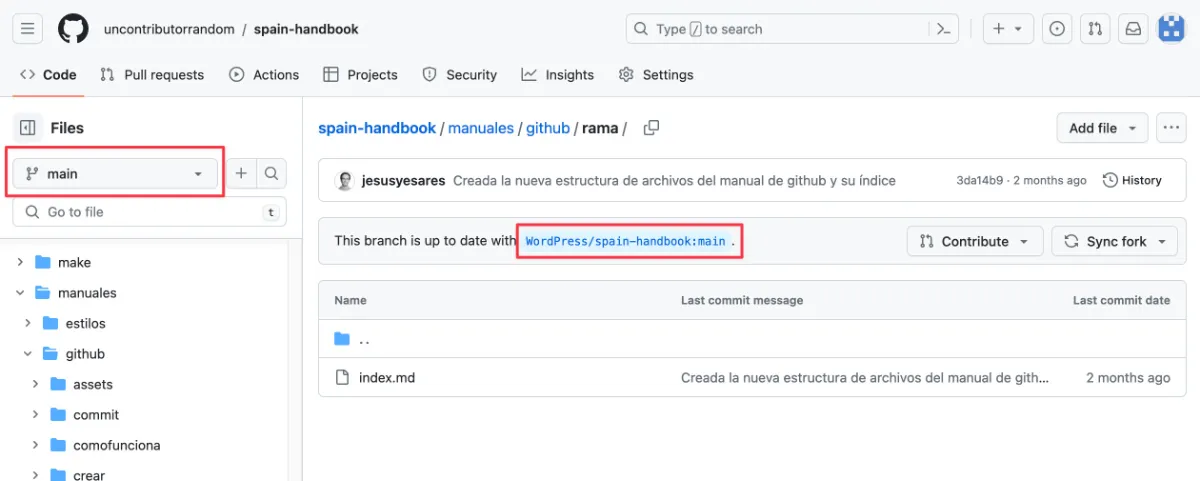Screen dimensions: 1200x481
Task: Click the estilos folder icon
Action: (50, 323)
